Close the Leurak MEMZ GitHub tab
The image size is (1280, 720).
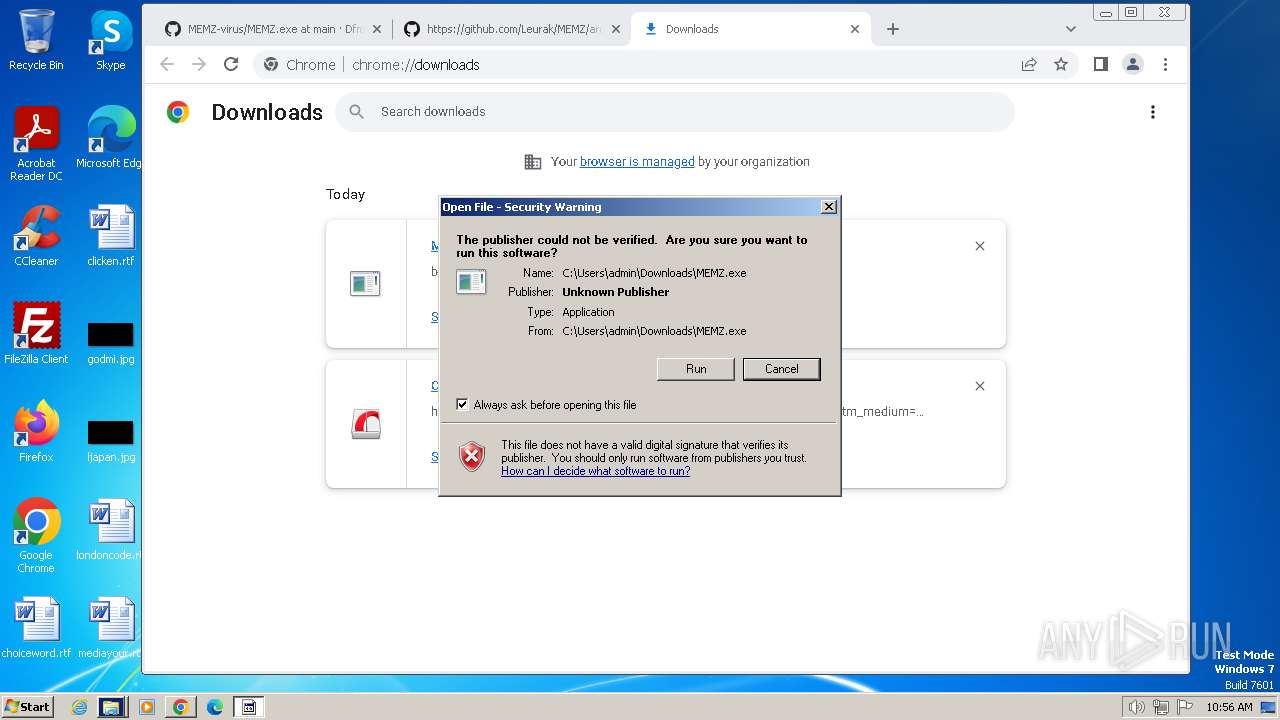coord(616,29)
